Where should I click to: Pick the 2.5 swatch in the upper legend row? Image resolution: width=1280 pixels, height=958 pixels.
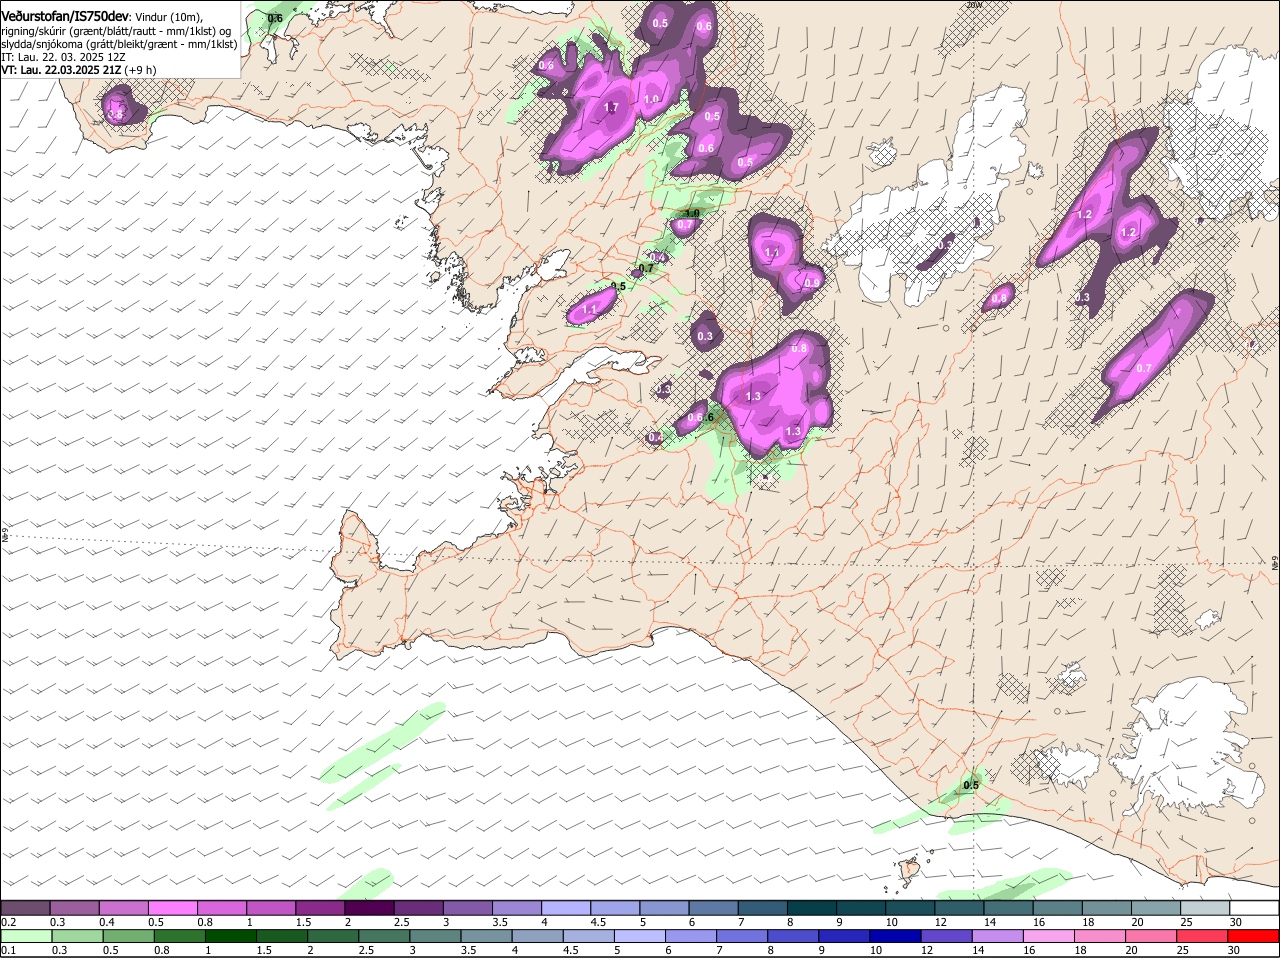[x=417, y=907]
